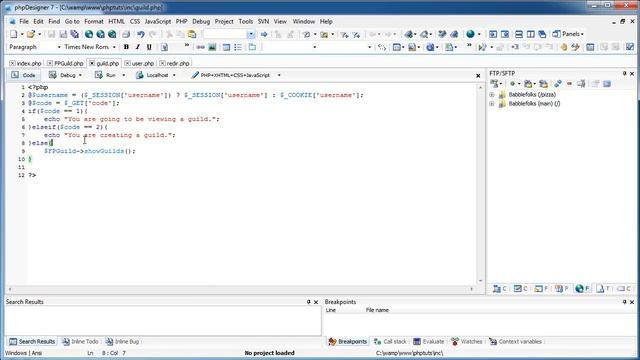The image size is (640, 360).
Task: Switch to the index.php tab
Action: (x=25, y=63)
